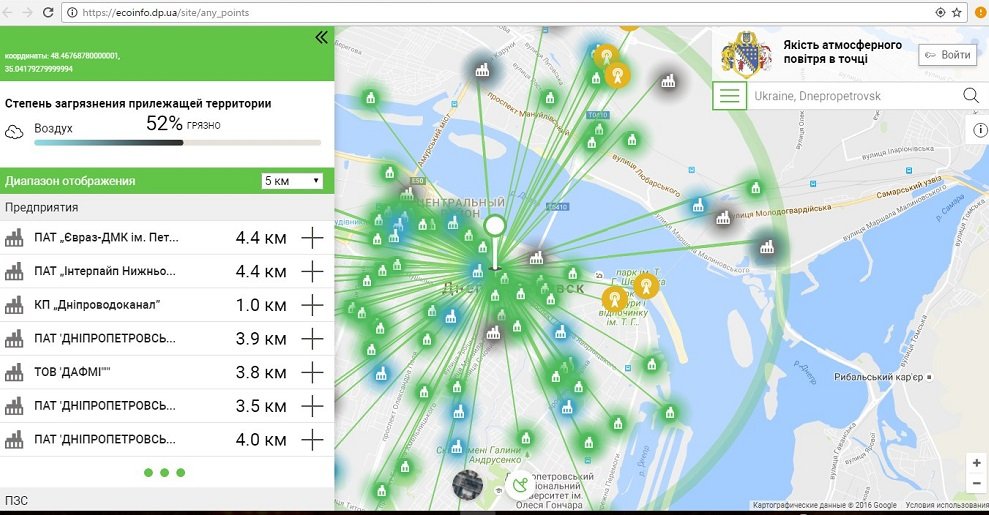
Task: Open the hamburger menu on the map
Action: click(730, 96)
